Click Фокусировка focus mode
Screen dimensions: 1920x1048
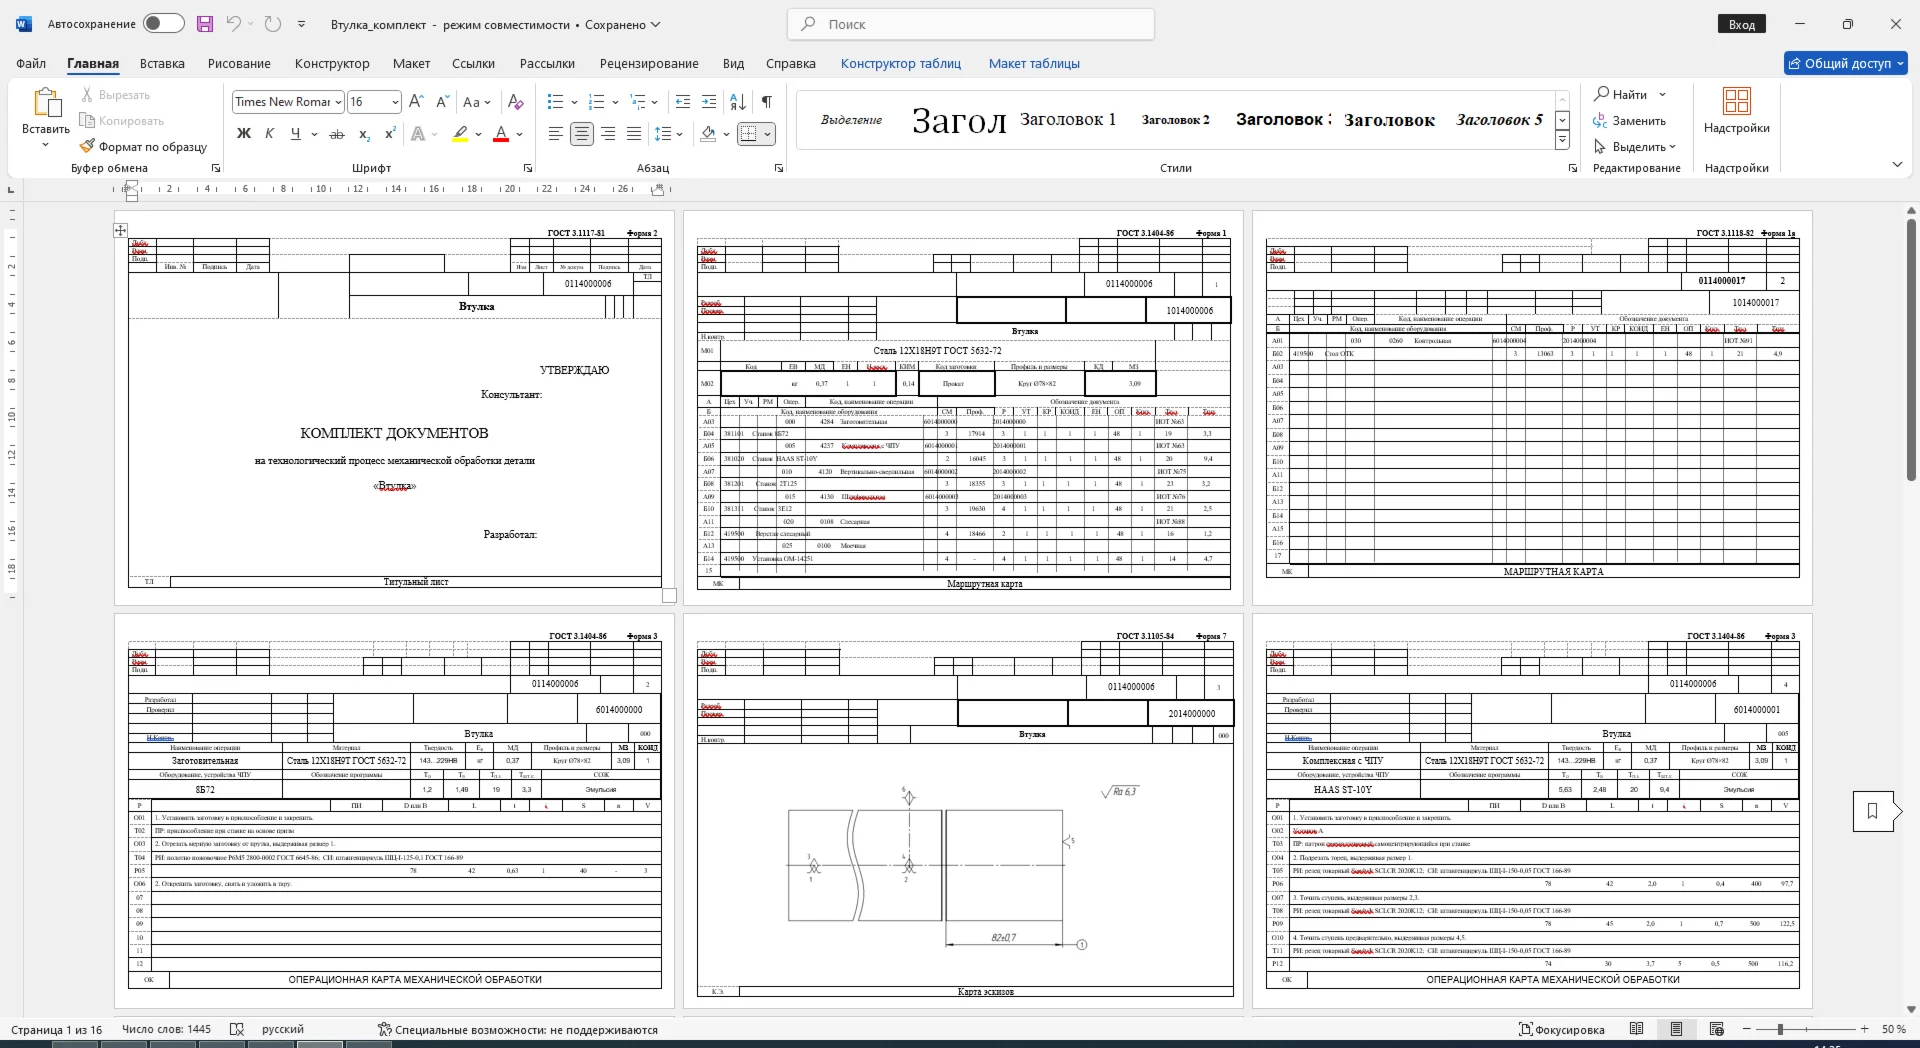click(1561, 1029)
